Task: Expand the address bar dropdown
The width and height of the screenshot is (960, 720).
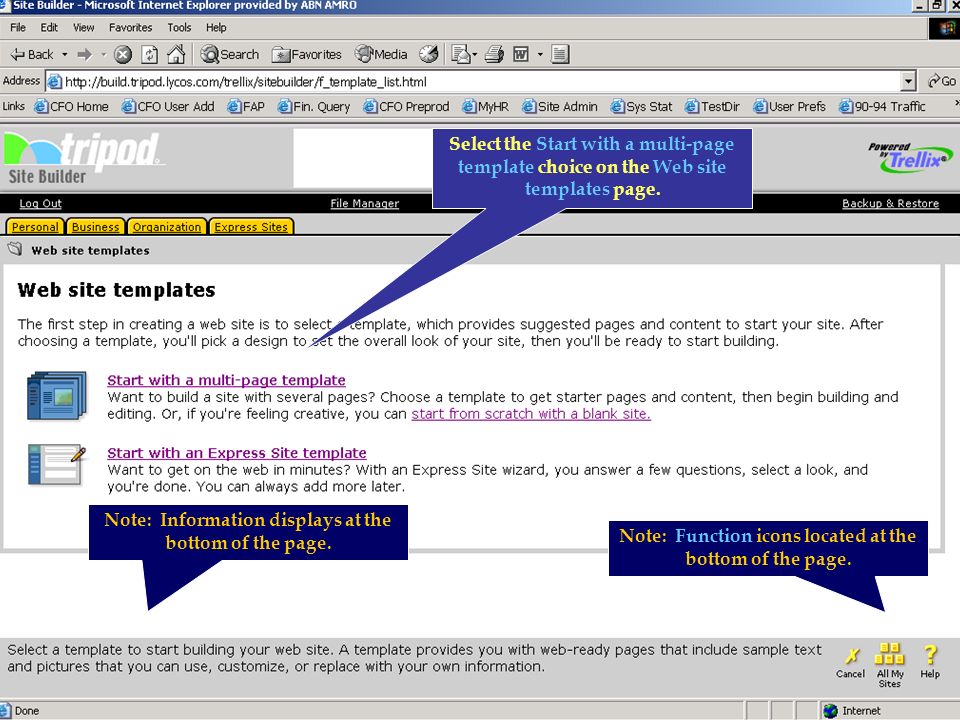Action: point(908,81)
